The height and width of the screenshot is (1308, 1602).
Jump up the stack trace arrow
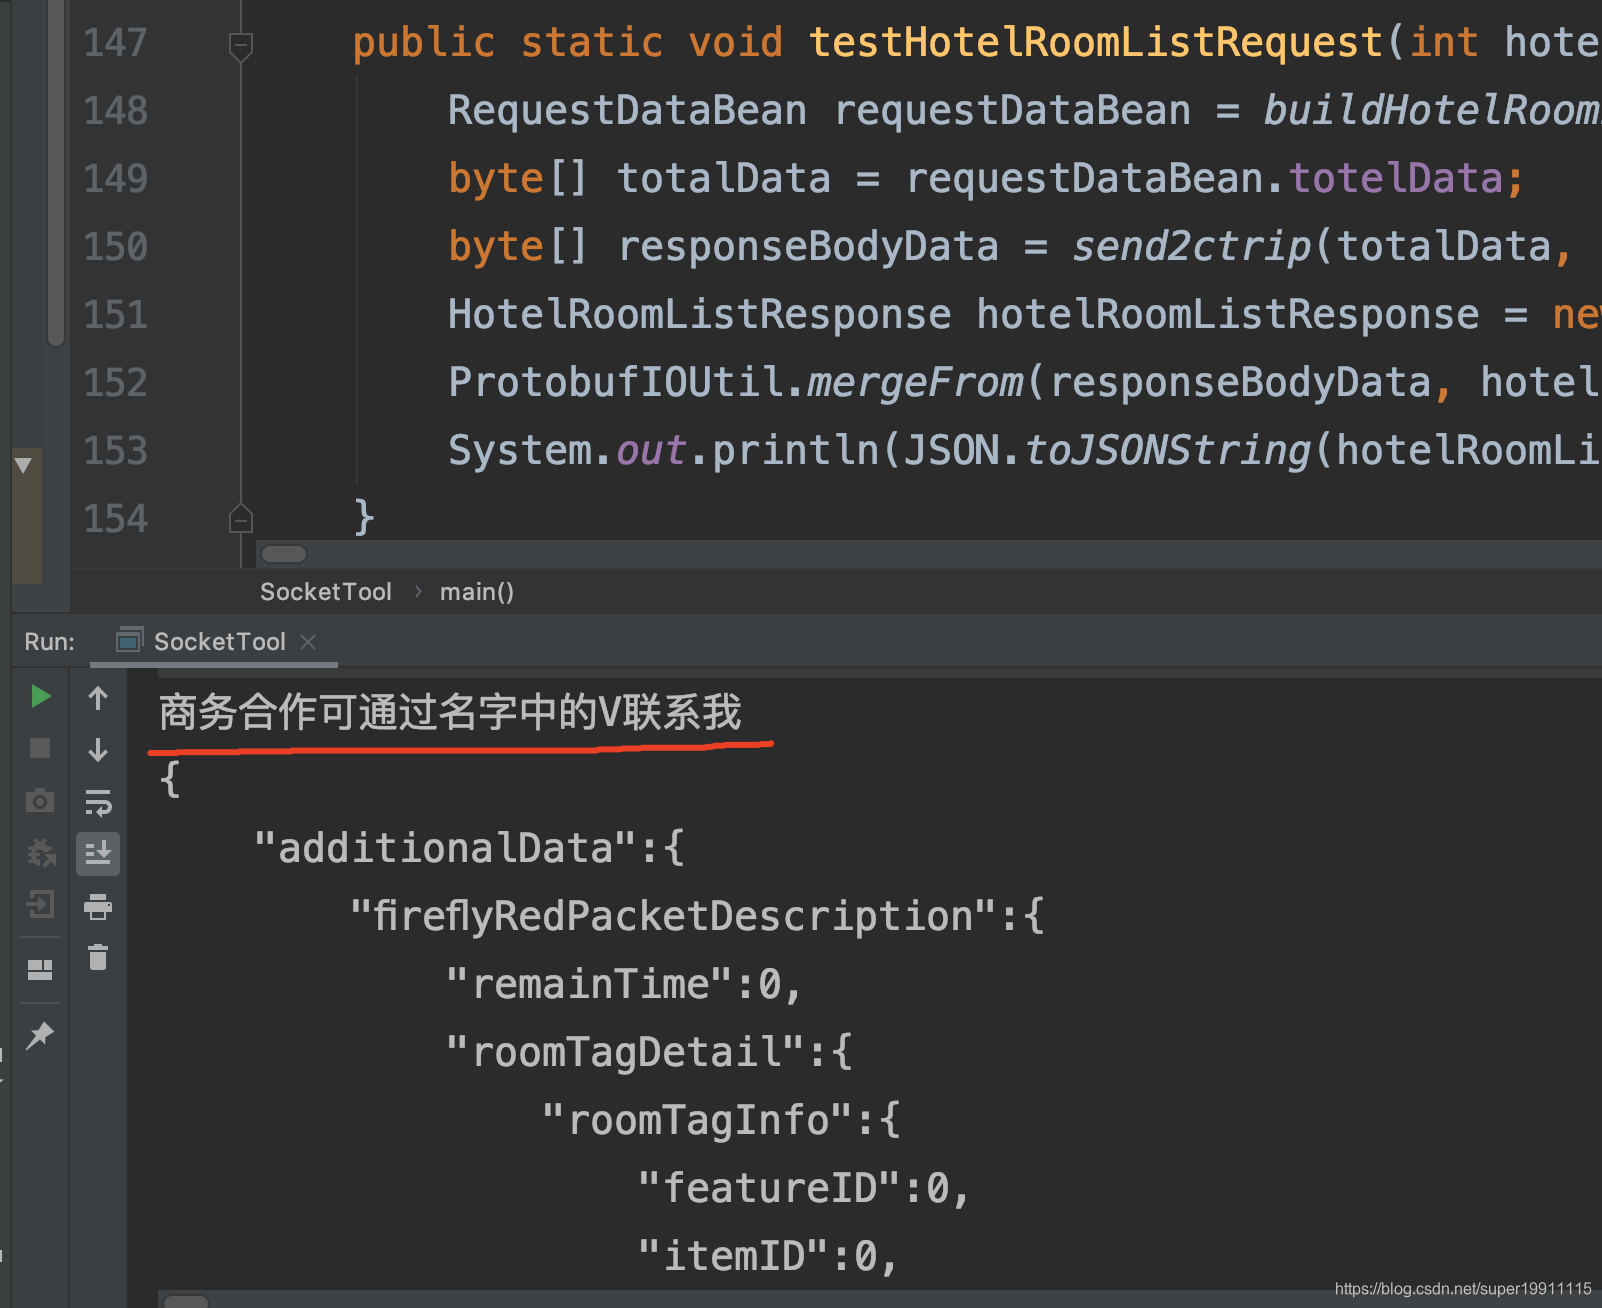point(98,698)
